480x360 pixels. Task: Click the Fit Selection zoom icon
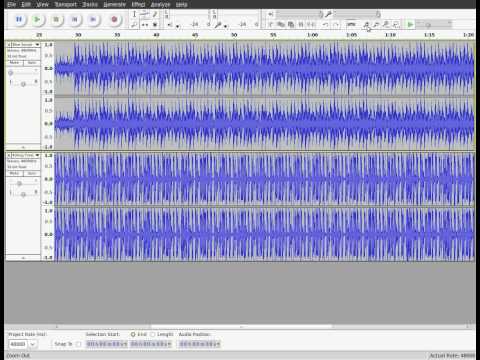(386, 25)
